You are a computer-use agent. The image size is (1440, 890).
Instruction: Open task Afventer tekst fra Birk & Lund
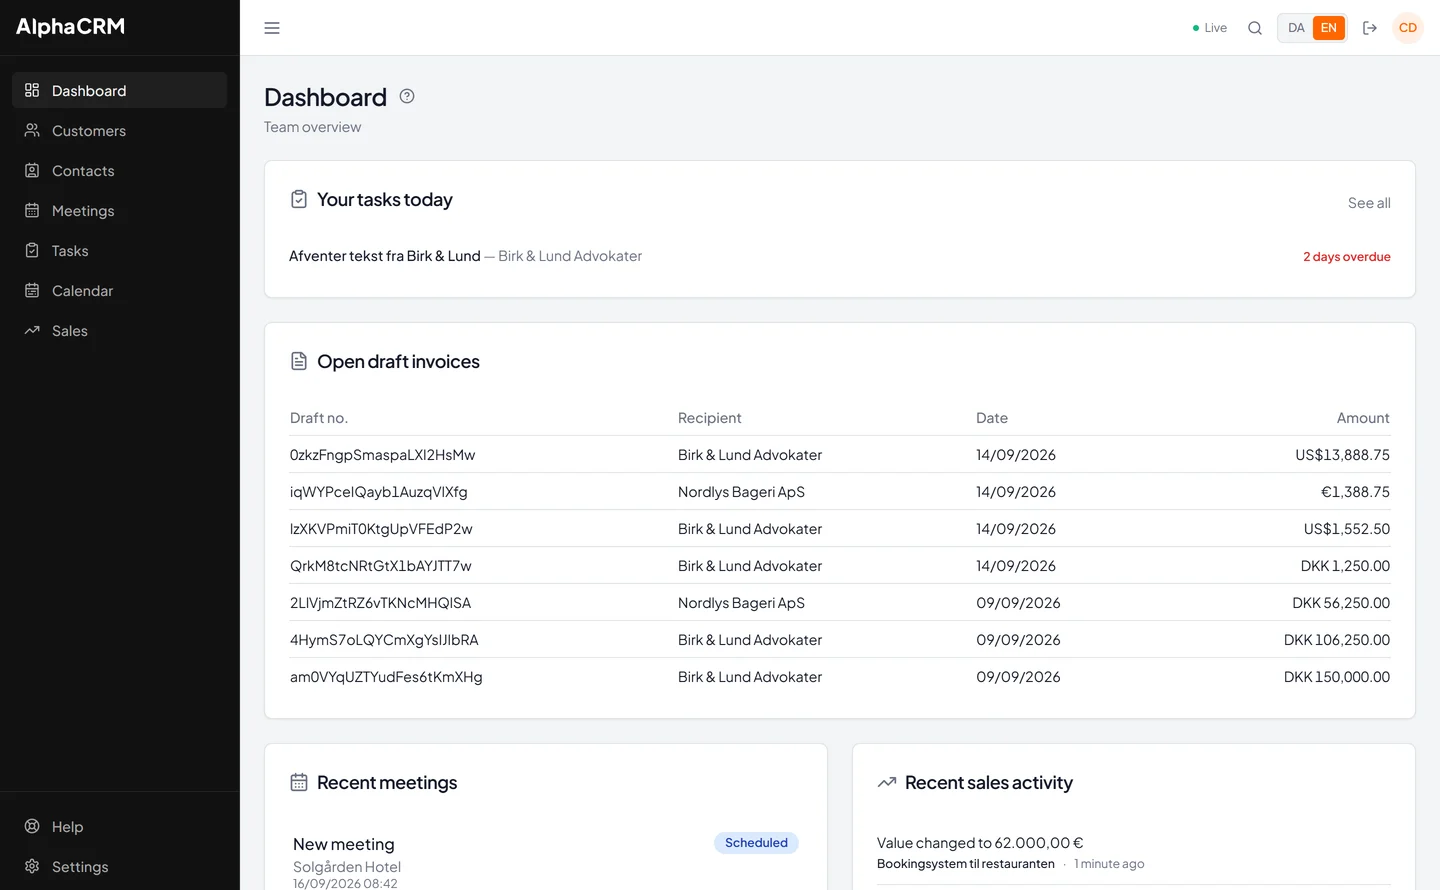click(385, 256)
